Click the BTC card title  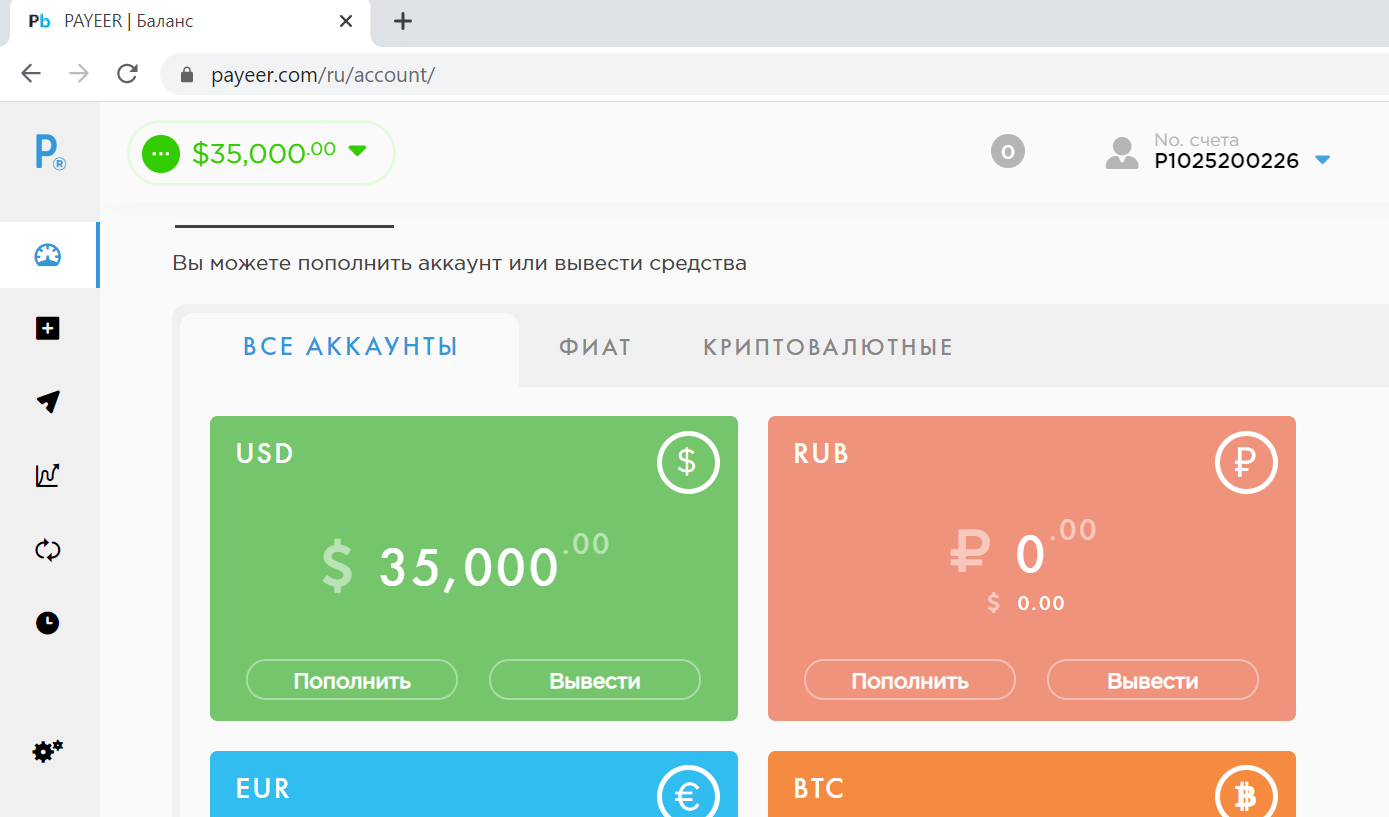click(819, 788)
